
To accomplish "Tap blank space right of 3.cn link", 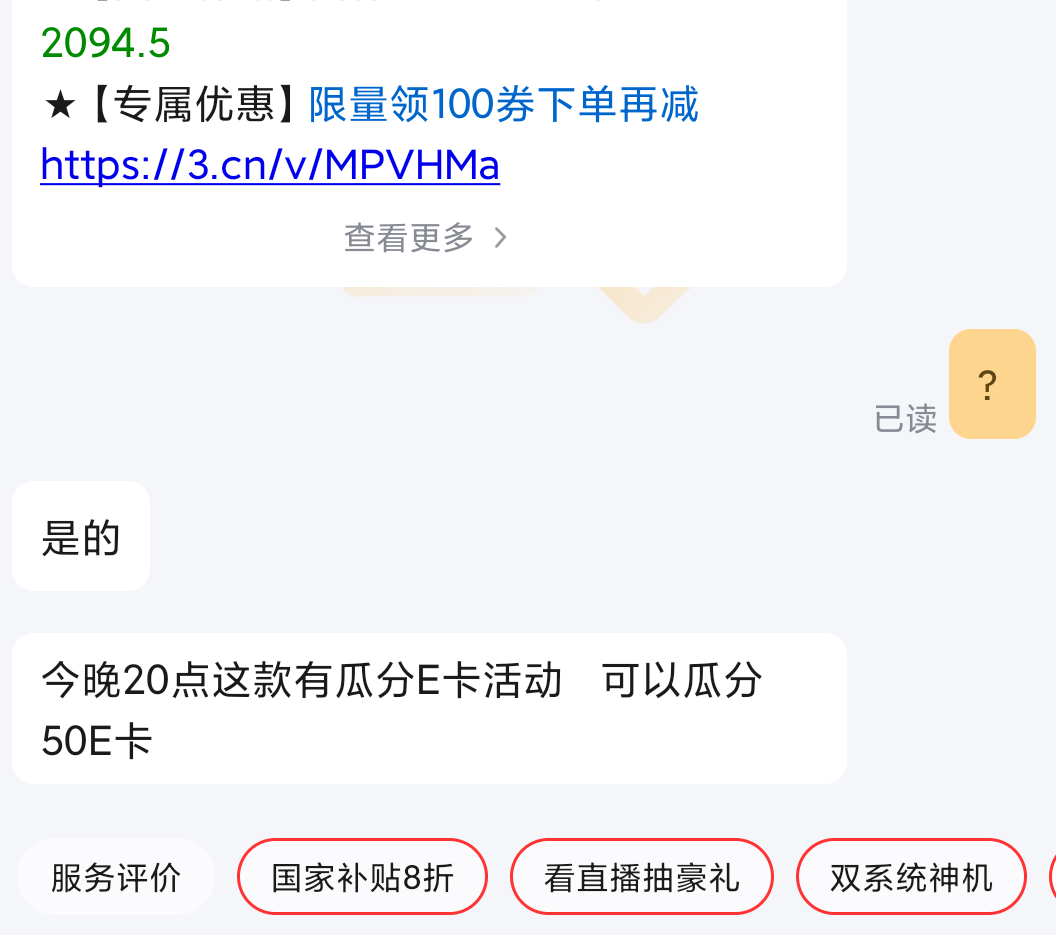I will (x=667, y=164).
